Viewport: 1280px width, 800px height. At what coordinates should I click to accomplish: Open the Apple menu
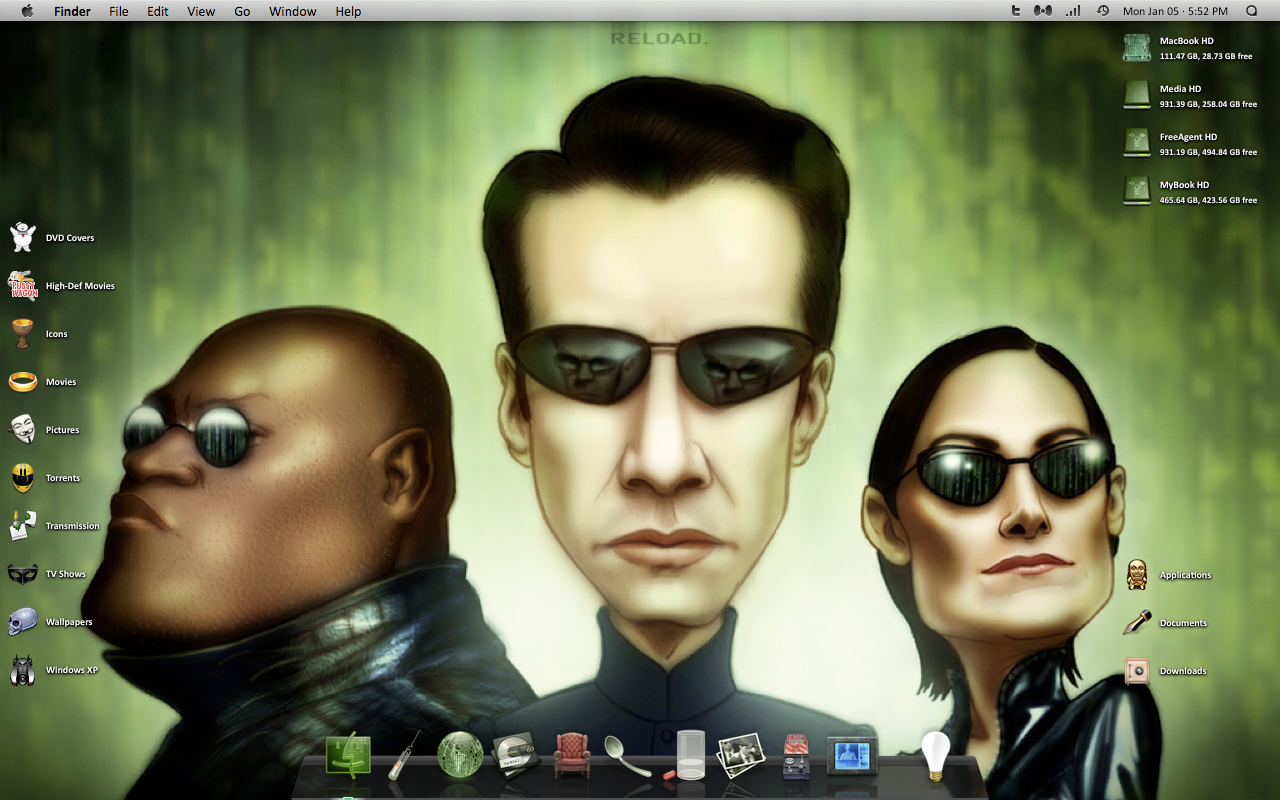[x=27, y=11]
